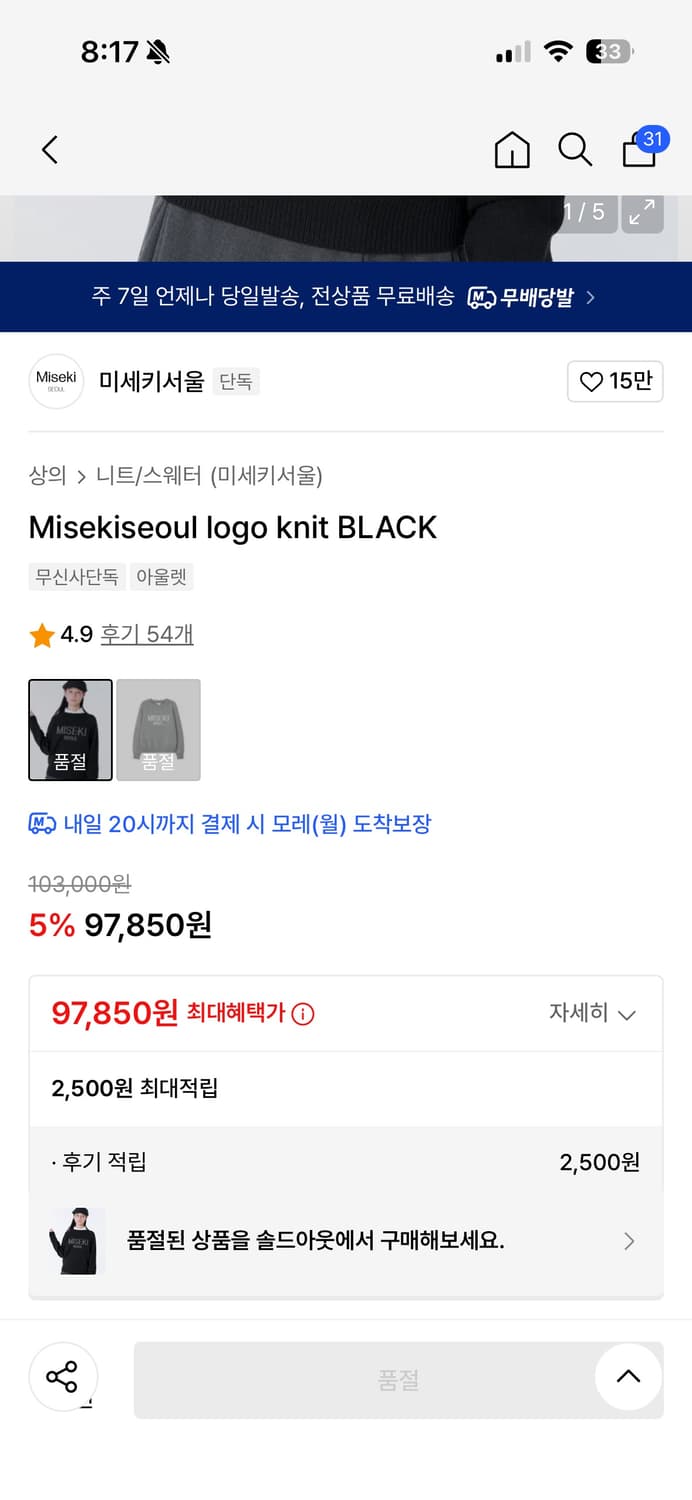The image size is (692, 1500).
Task: Toggle the wishlist heart showing 15만
Action: click(x=614, y=381)
